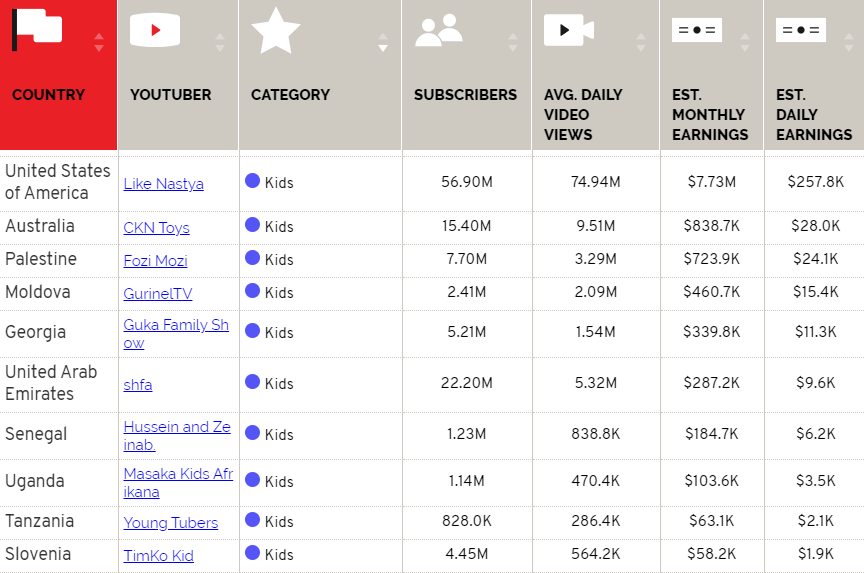This screenshot has height=573, width=864.
Task: Click the CATEGORY column header label
Action: (x=290, y=95)
